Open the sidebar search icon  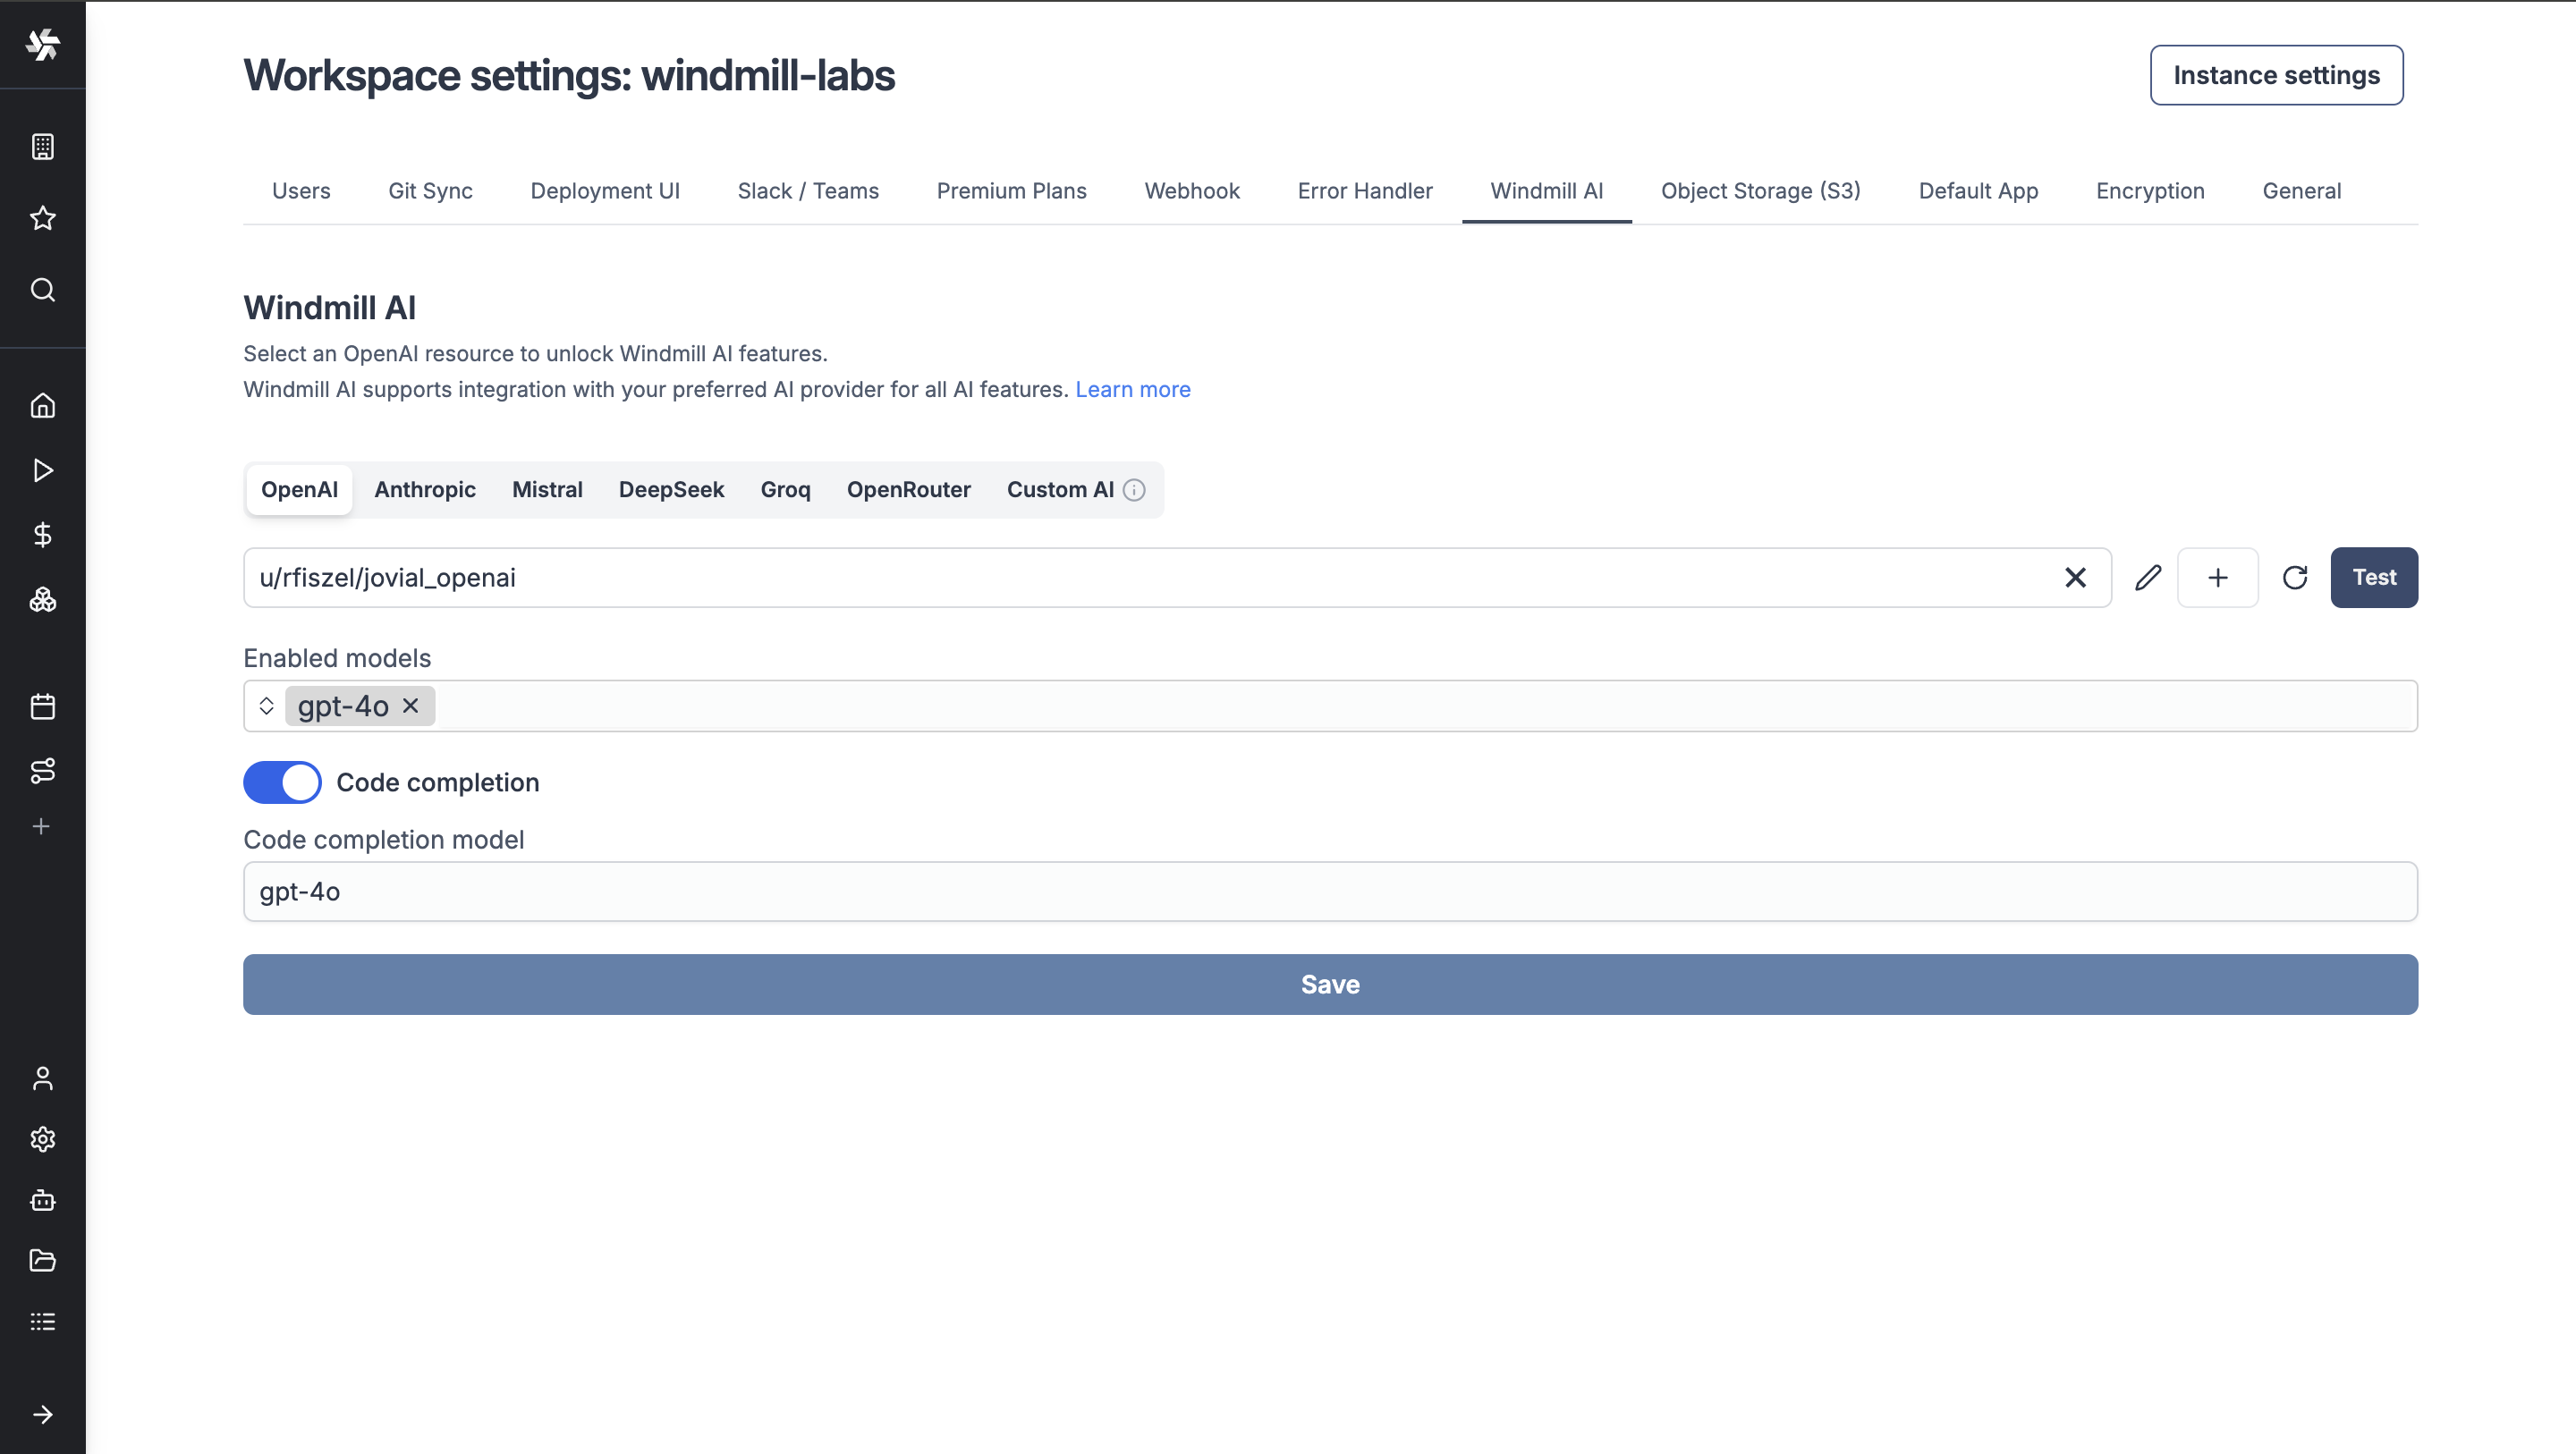point(42,290)
